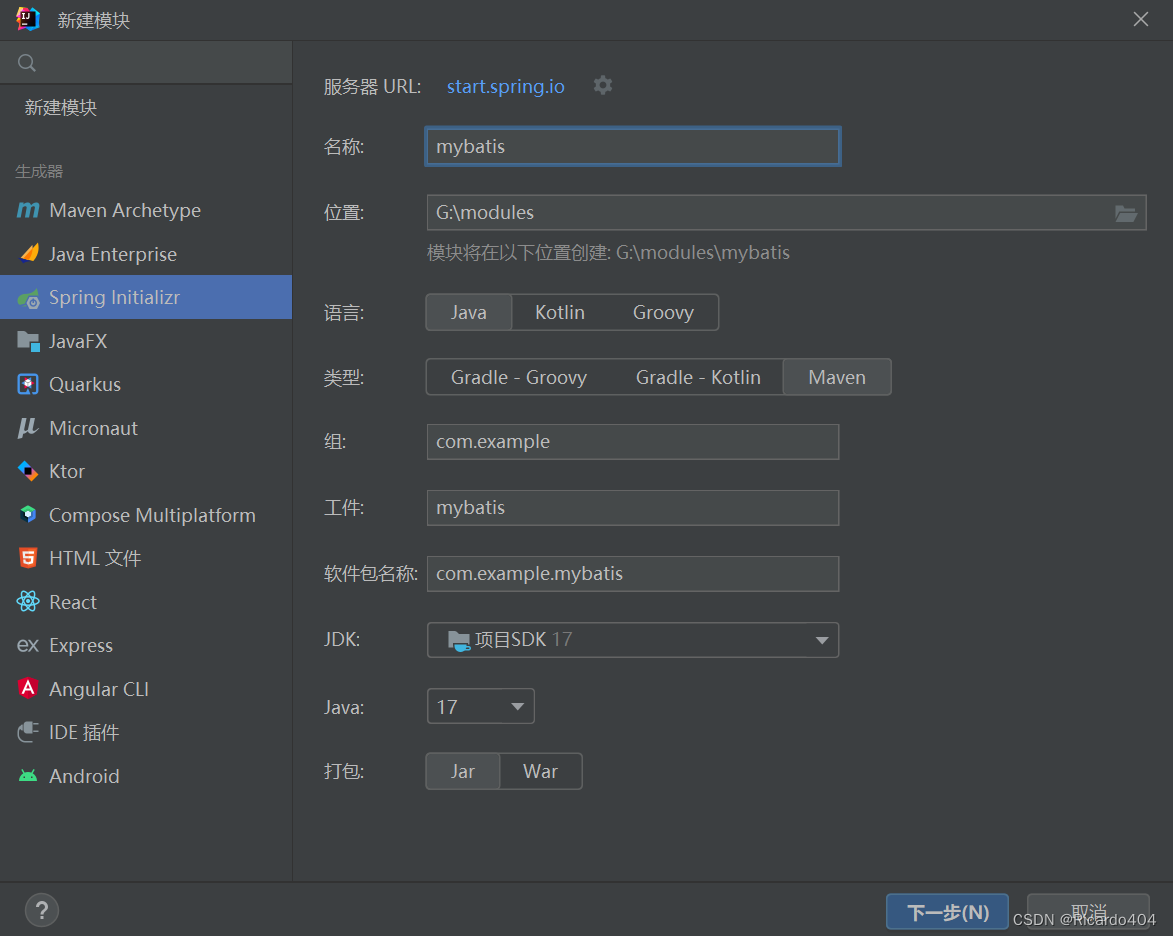Image resolution: width=1173 pixels, height=936 pixels.
Task: Select the React generator icon
Action: click(29, 601)
